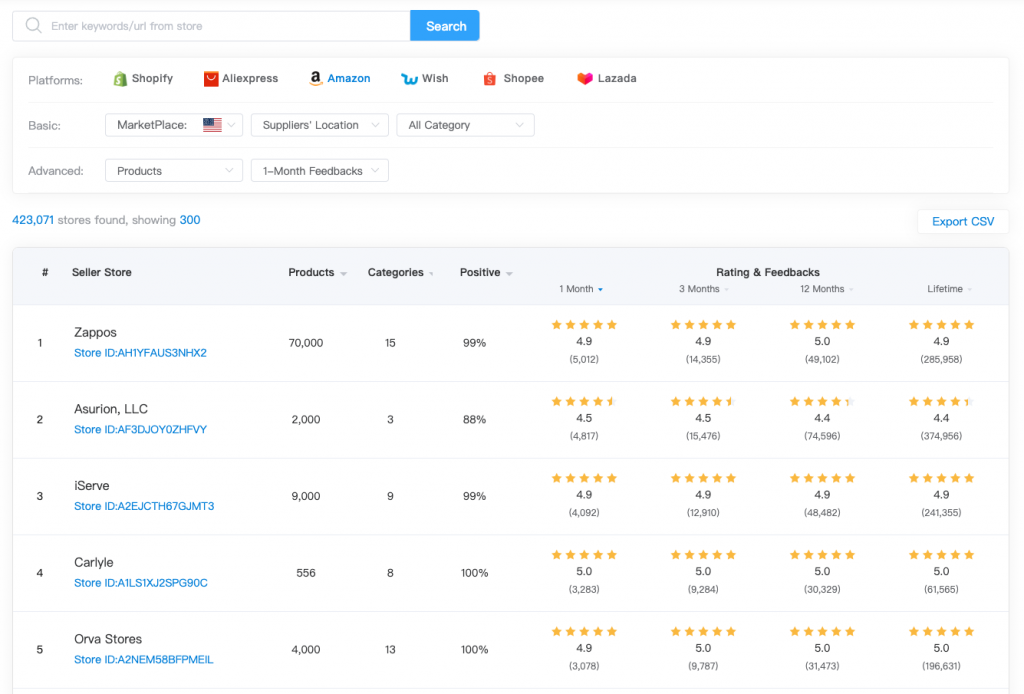
Task: Expand the All Category dropdown
Action: (x=465, y=125)
